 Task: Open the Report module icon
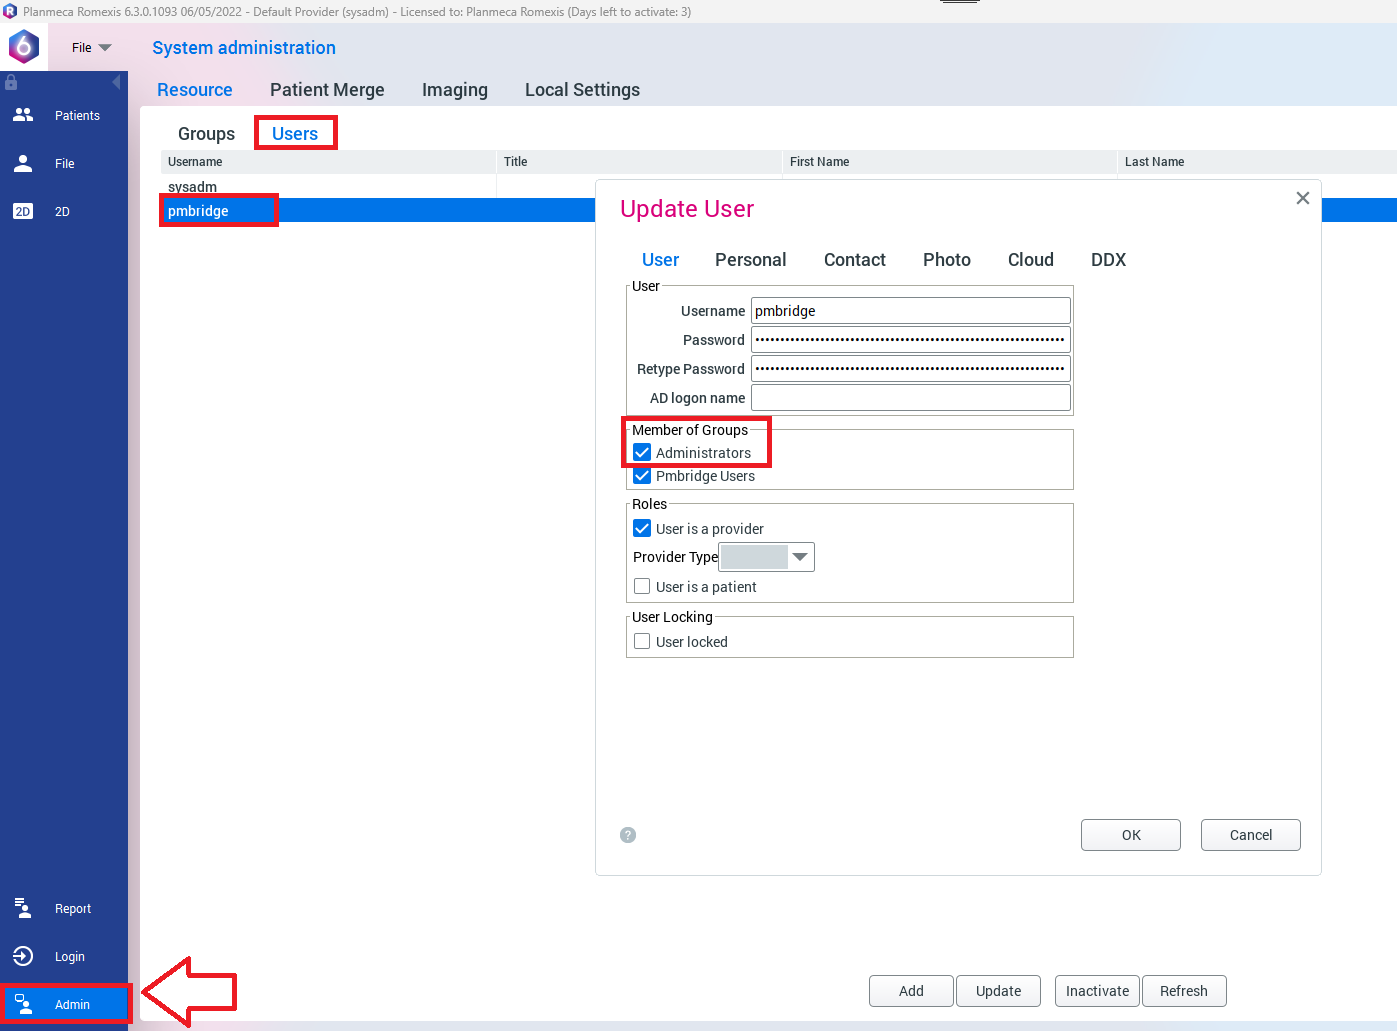tap(23, 908)
